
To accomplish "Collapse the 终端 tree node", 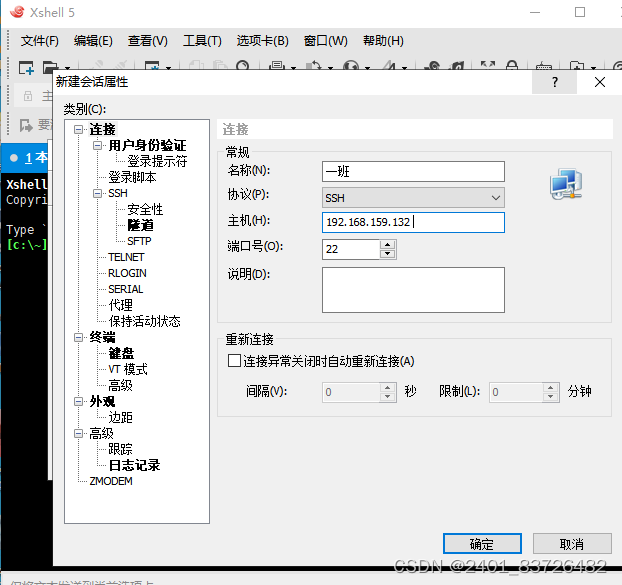I will pos(79,338).
